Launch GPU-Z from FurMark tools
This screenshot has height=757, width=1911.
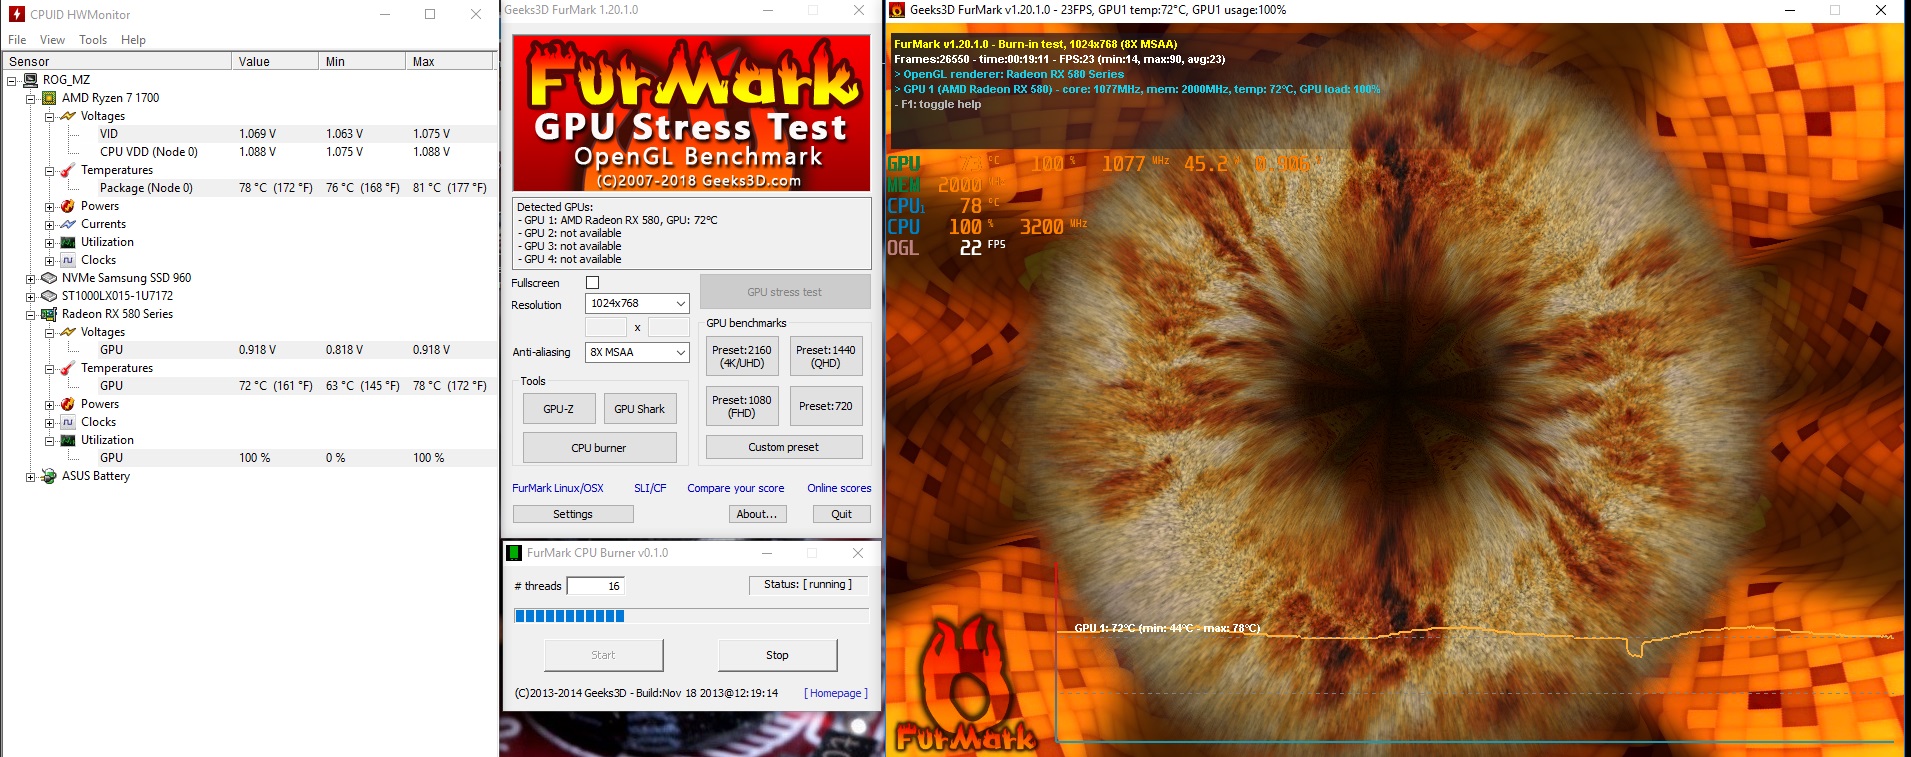tap(559, 409)
